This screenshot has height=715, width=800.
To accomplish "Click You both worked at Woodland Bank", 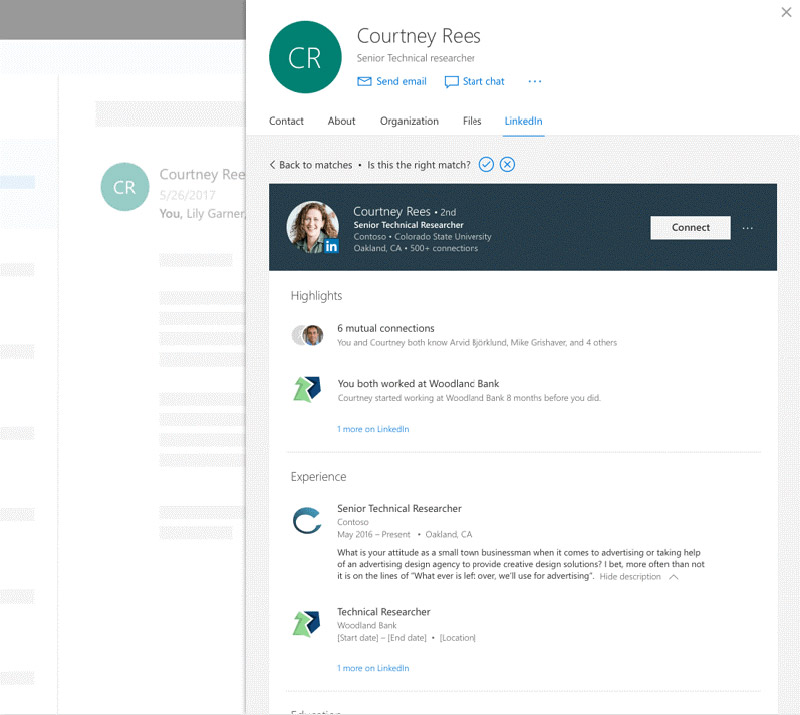I will point(418,384).
